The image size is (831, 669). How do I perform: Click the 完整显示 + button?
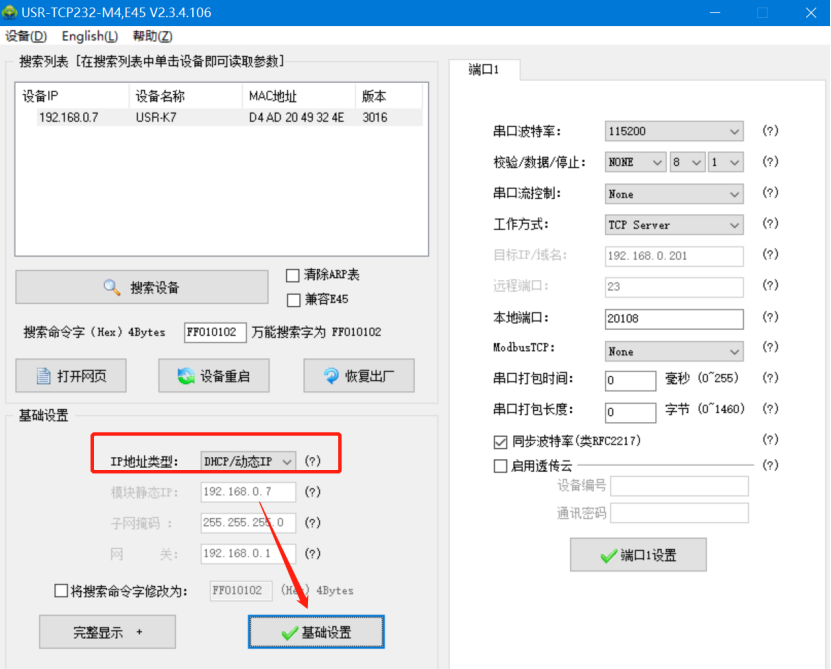click(x=107, y=632)
